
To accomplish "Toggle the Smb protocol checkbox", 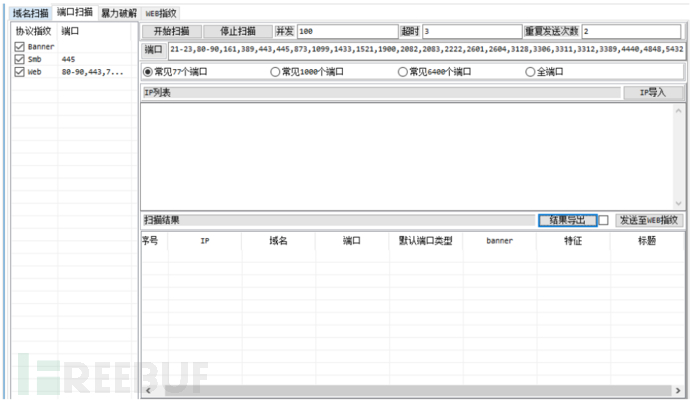I will pos(19,59).
